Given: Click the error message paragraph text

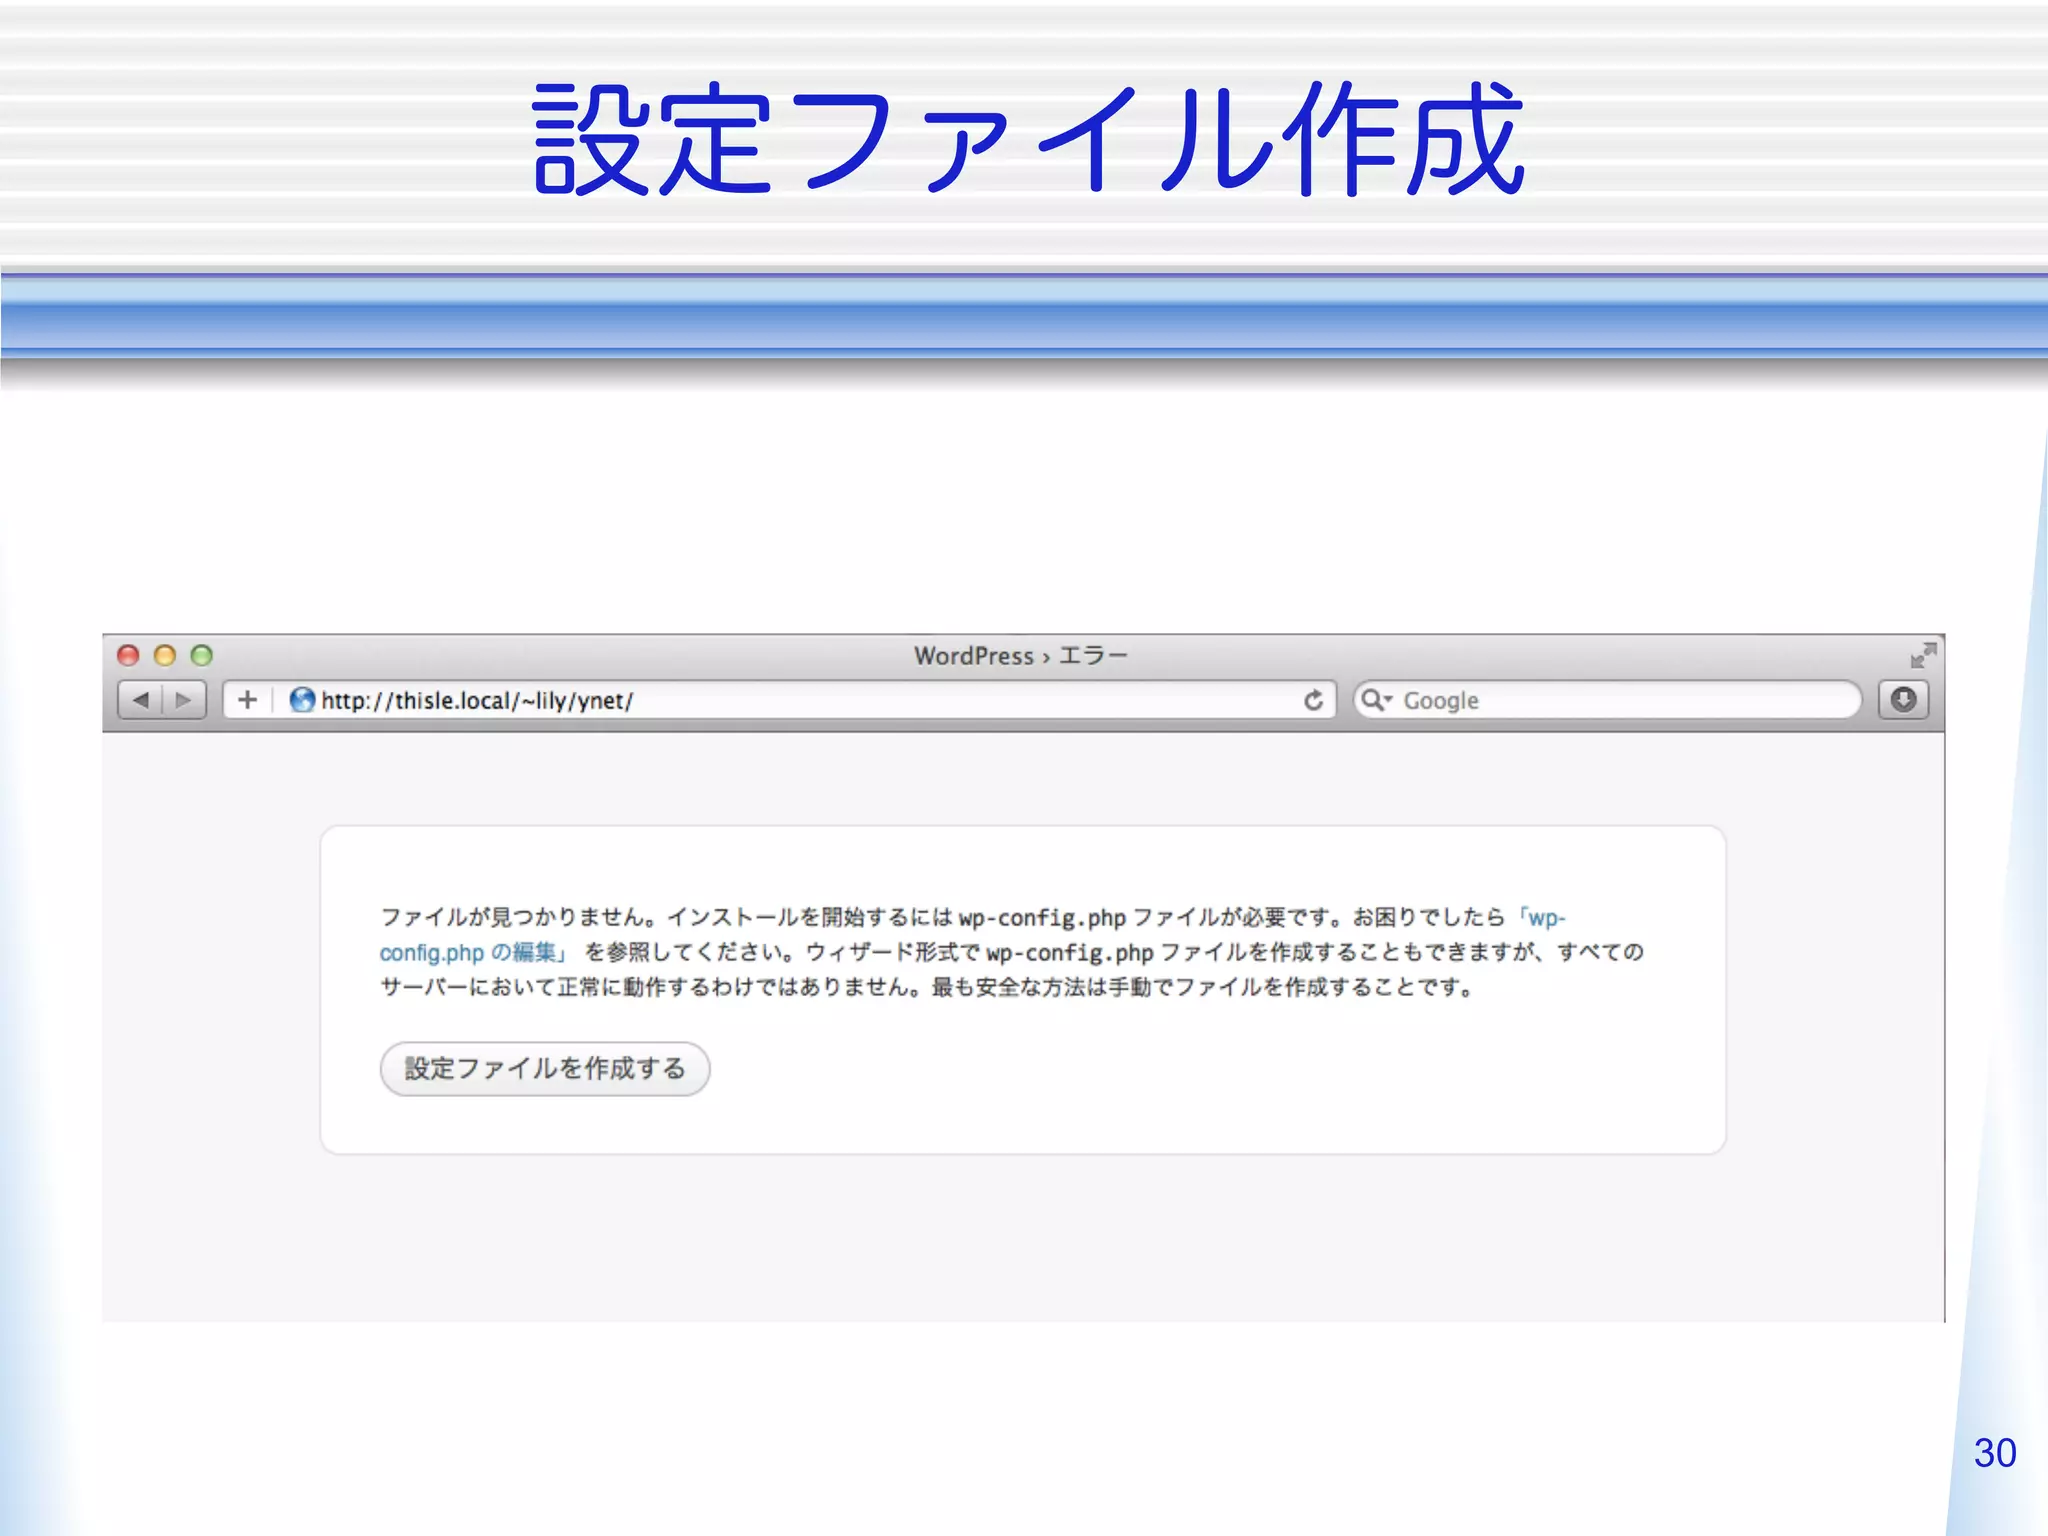Looking at the screenshot, I should pos(1000,987).
